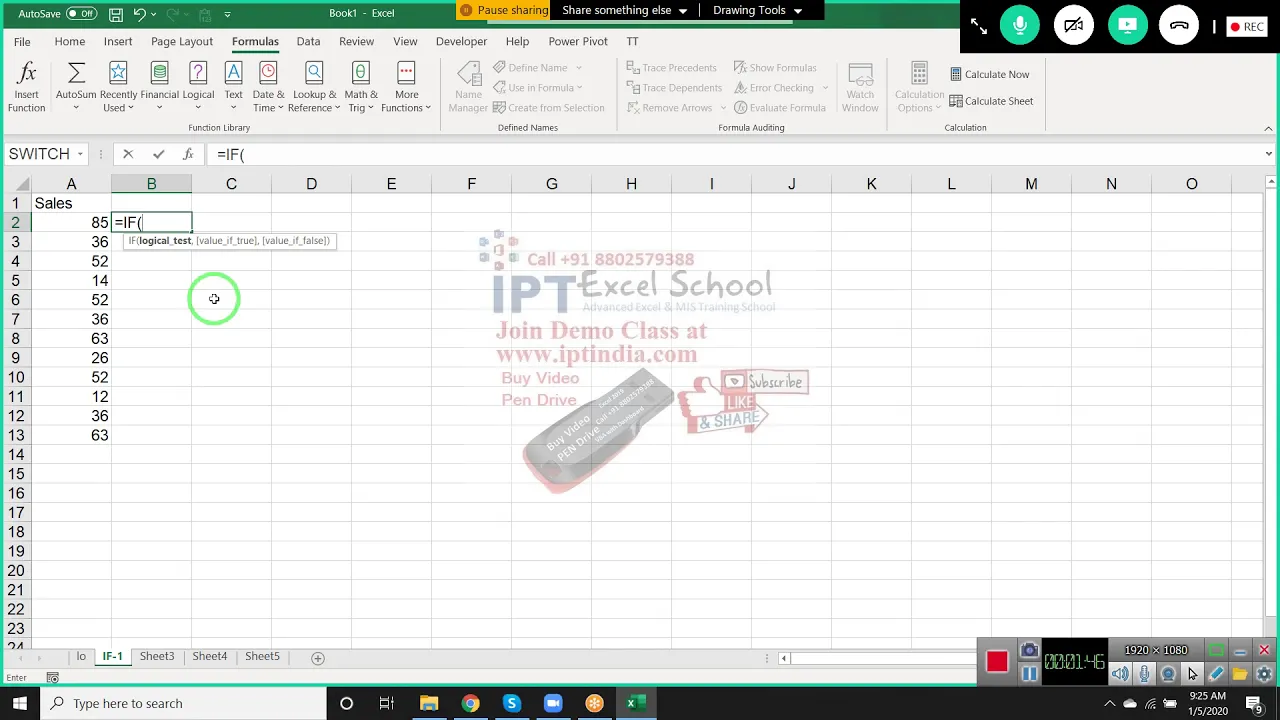Click Calculate Now
This screenshot has height=720, width=1280.
[989, 74]
